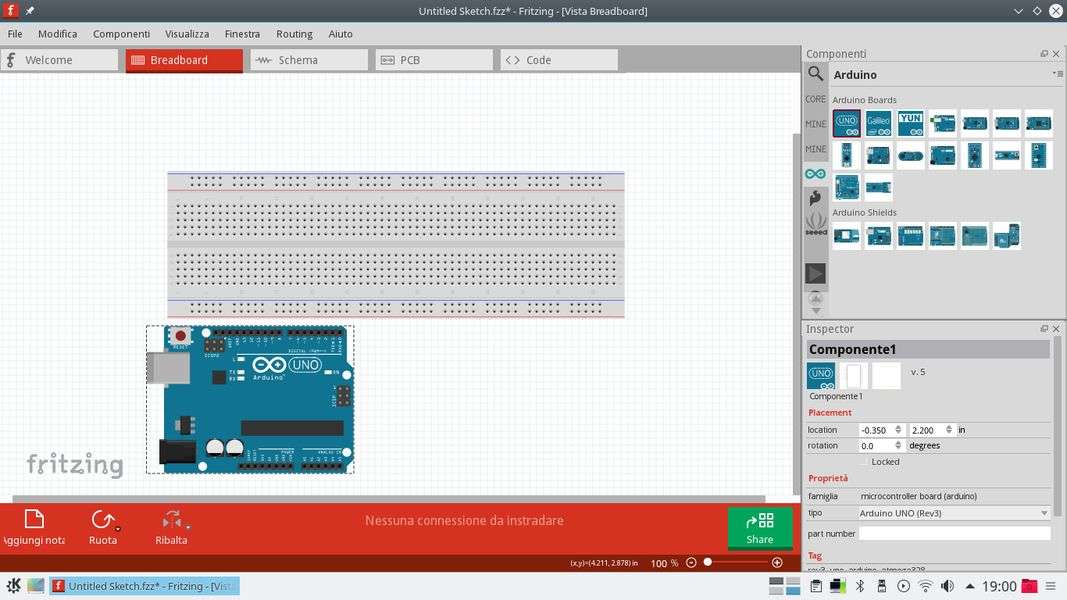Open the tipo Arduino UNO (Rev3) dropdown
This screenshot has width=1067, height=600.
[954, 513]
